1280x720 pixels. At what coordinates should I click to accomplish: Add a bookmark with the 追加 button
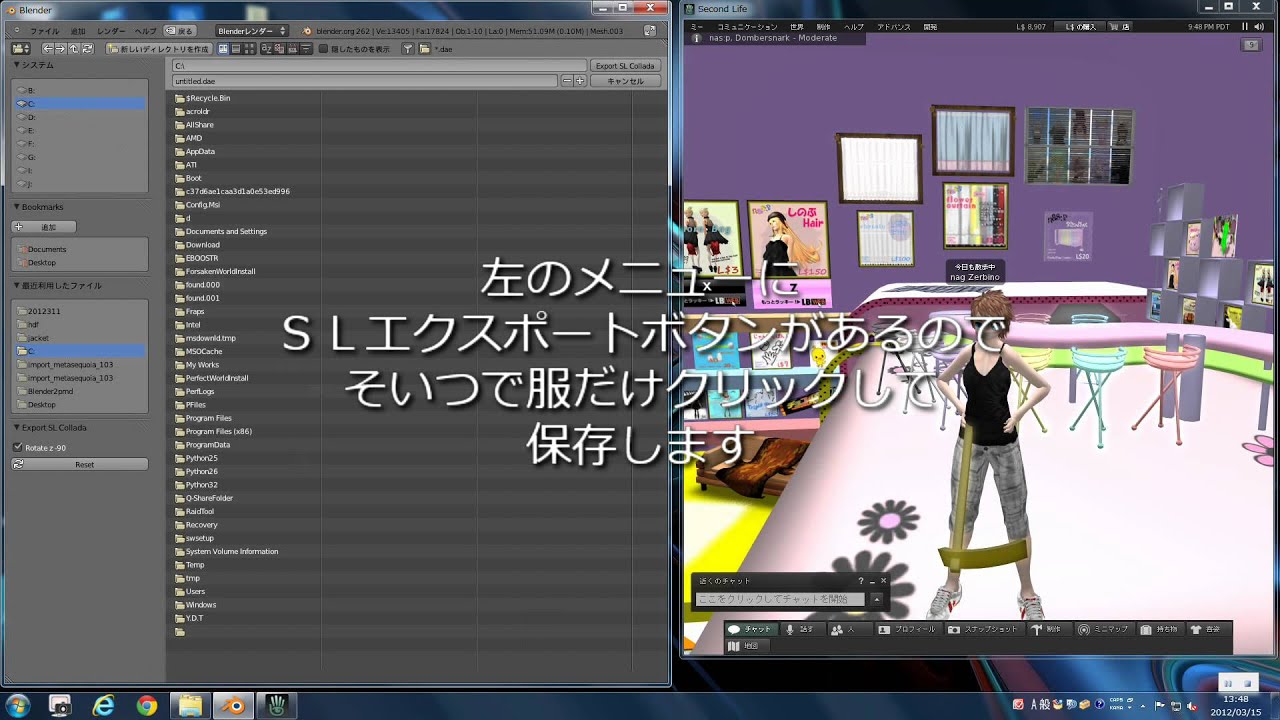(44, 227)
